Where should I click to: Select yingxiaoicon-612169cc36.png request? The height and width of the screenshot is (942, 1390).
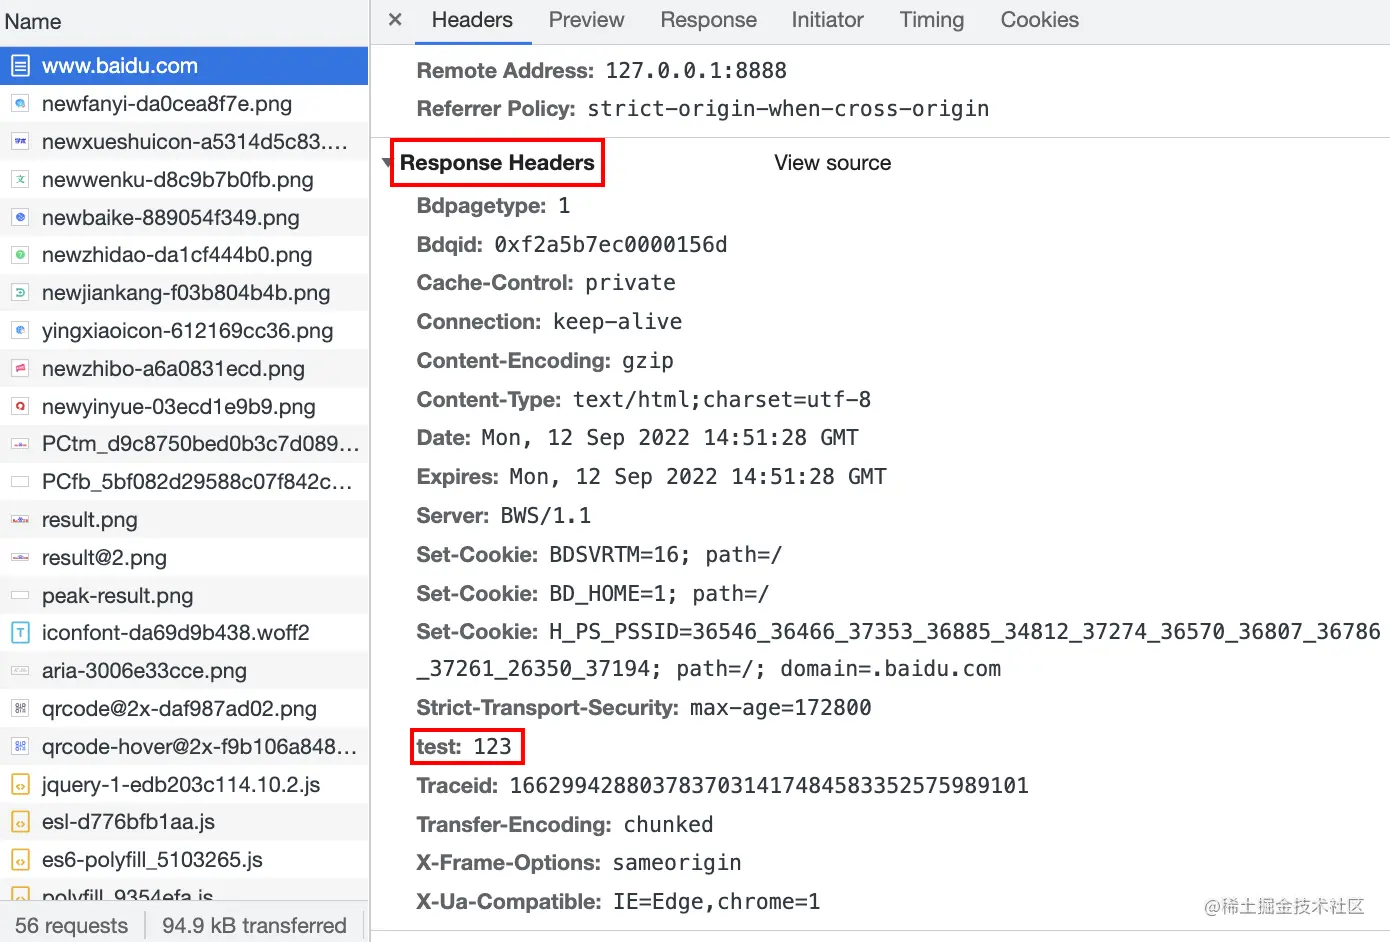(184, 331)
